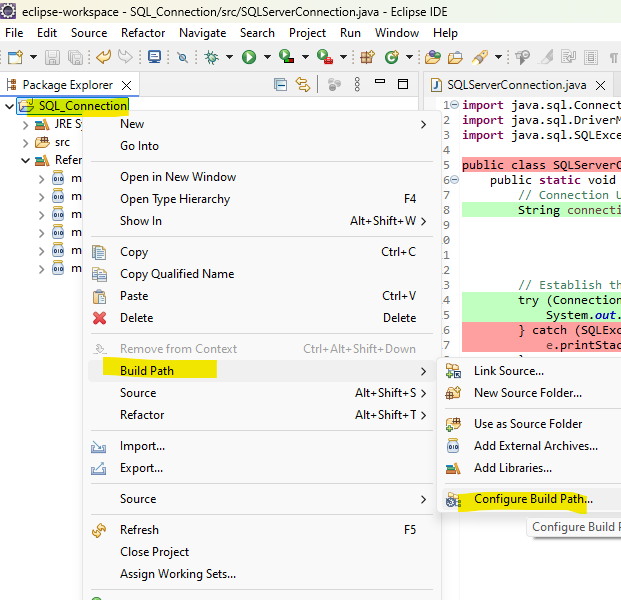Choose Close Project in context menu
Viewport: 621px width, 600px height.
261,552
